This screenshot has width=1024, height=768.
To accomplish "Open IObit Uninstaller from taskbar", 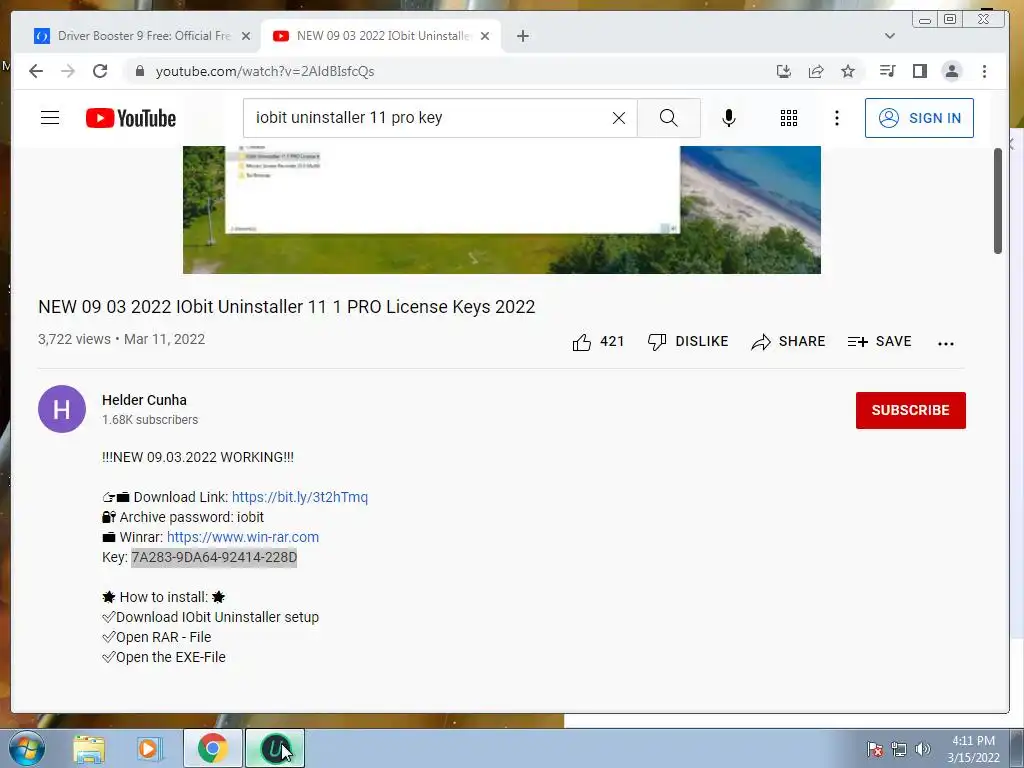I will click(275, 748).
